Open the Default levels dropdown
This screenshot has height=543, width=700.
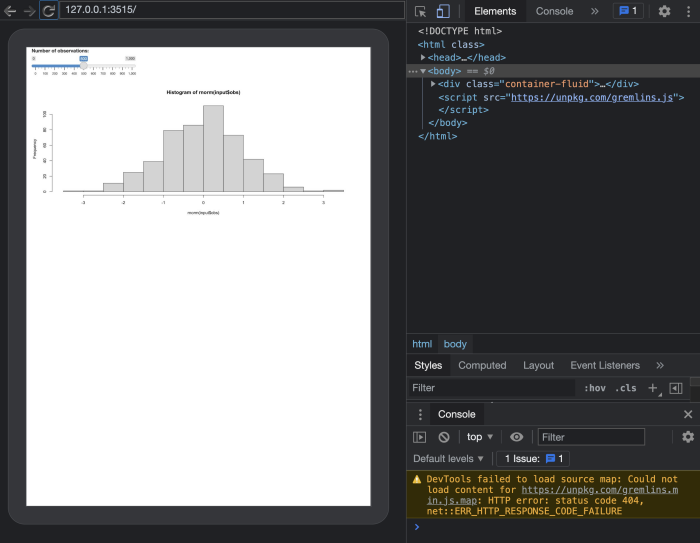point(449,459)
